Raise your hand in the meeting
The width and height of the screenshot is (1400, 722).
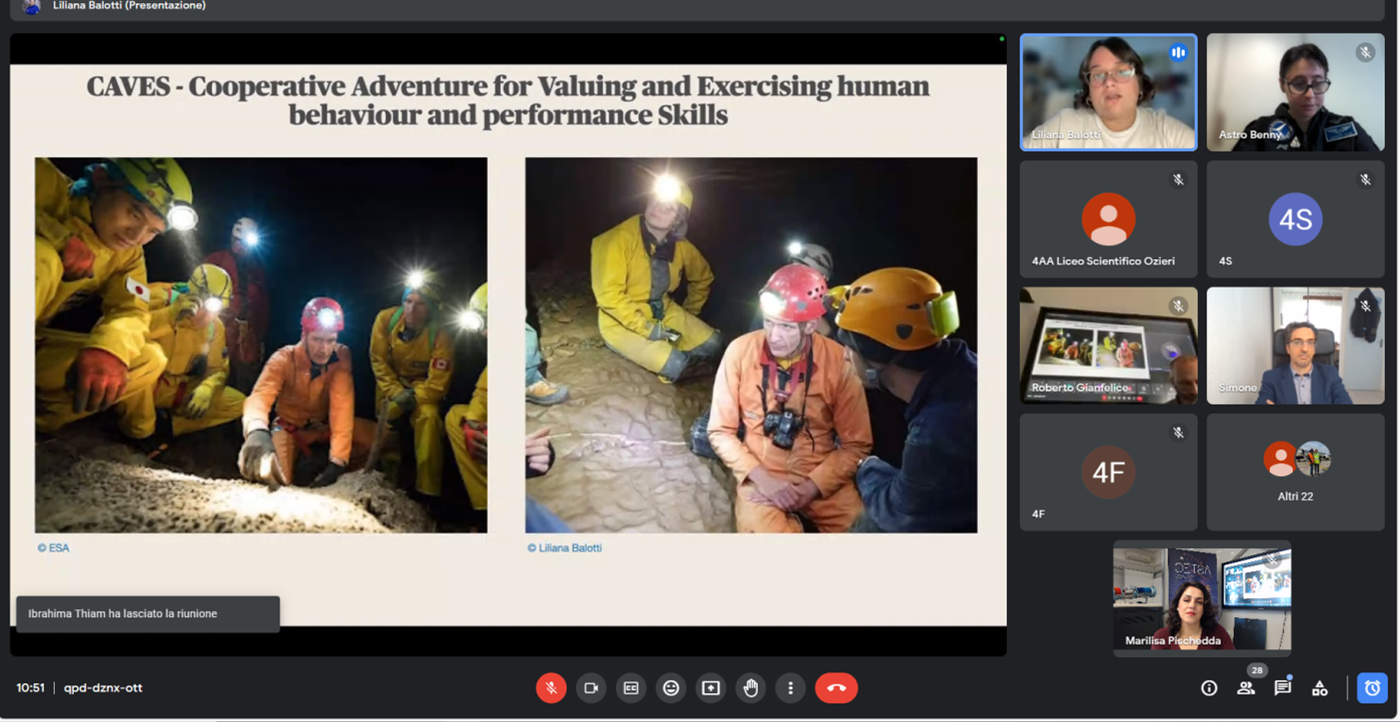[751, 688]
